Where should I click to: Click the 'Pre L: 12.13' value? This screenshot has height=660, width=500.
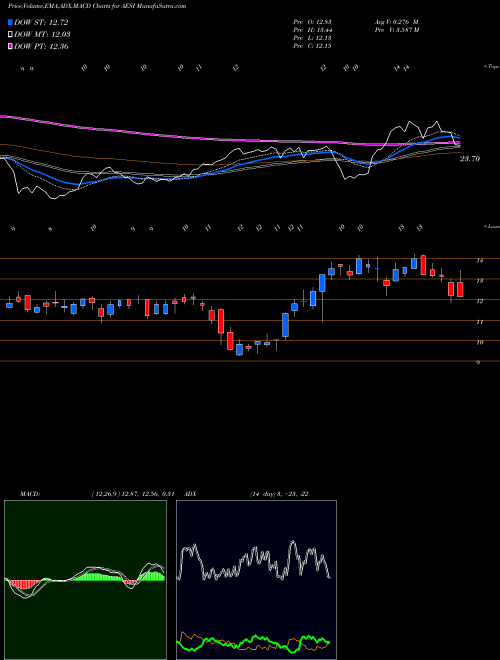pos(312,38)
